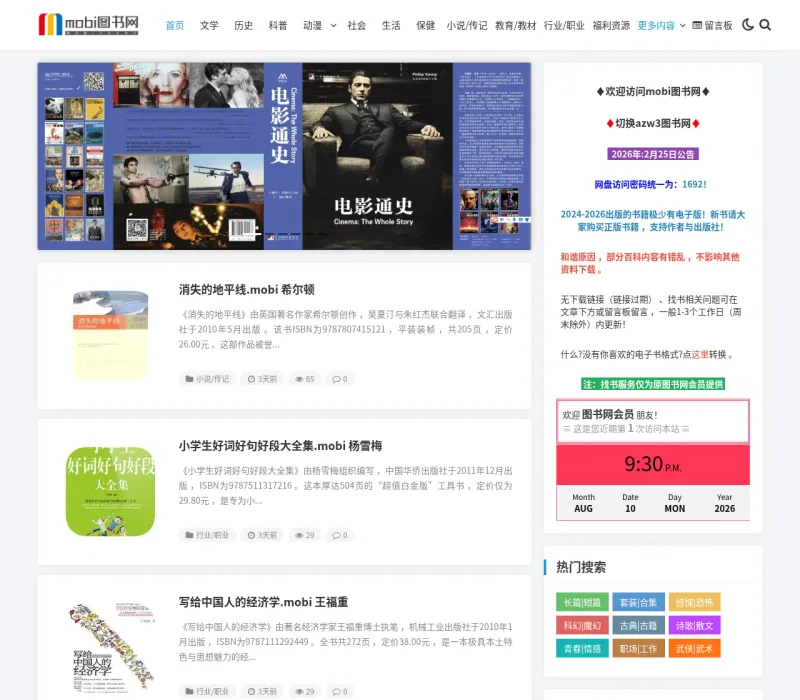The image size is (800, 700).
Task: Open the 生活 category
Action: click(391, 25)
